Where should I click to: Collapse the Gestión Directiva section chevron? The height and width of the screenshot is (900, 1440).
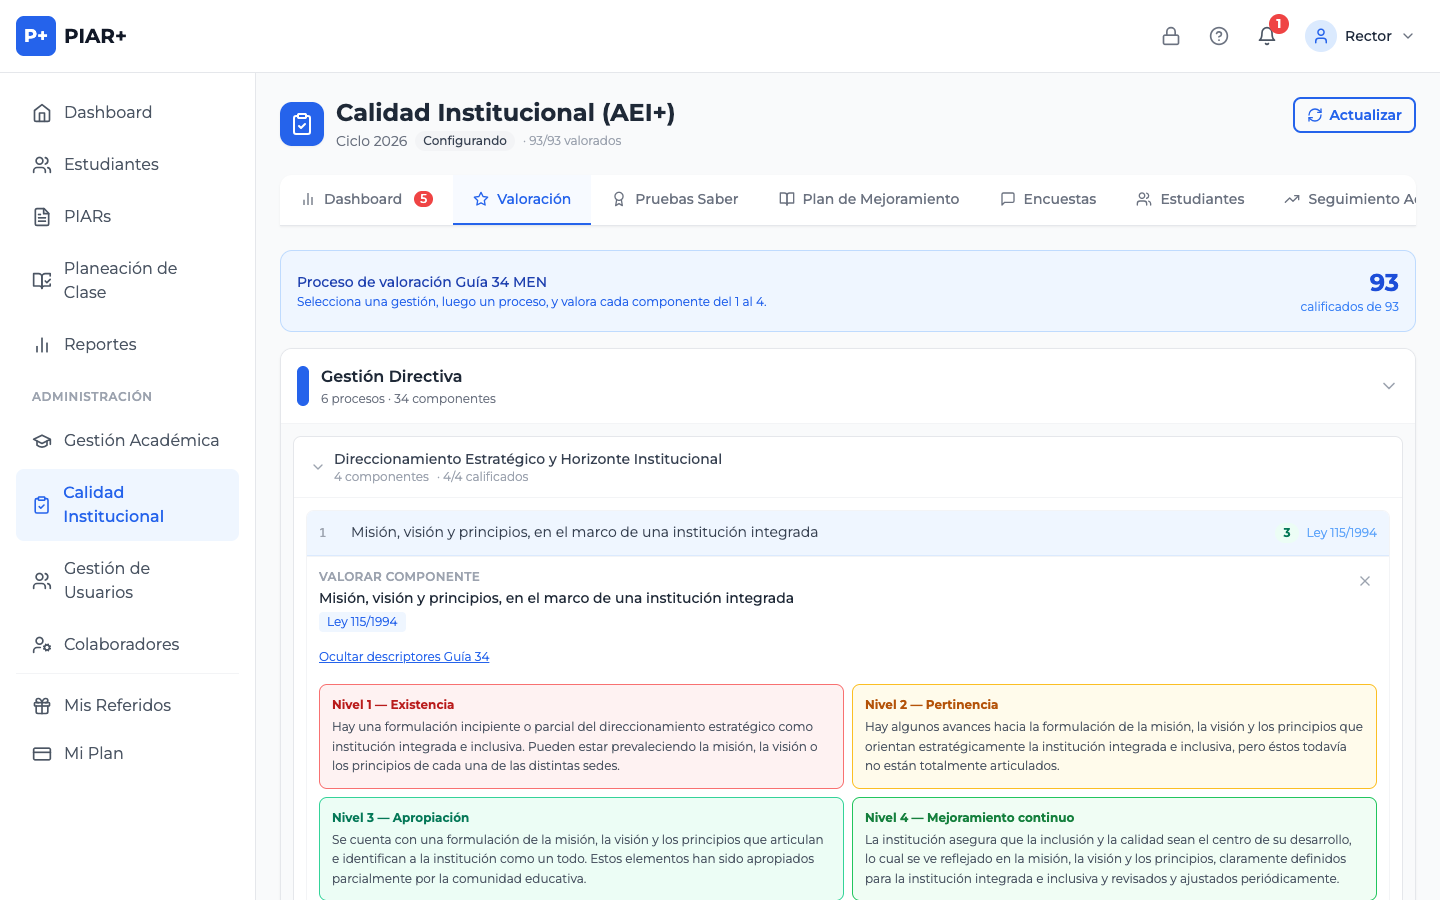pyautogui.click(x=1389, y=386)
